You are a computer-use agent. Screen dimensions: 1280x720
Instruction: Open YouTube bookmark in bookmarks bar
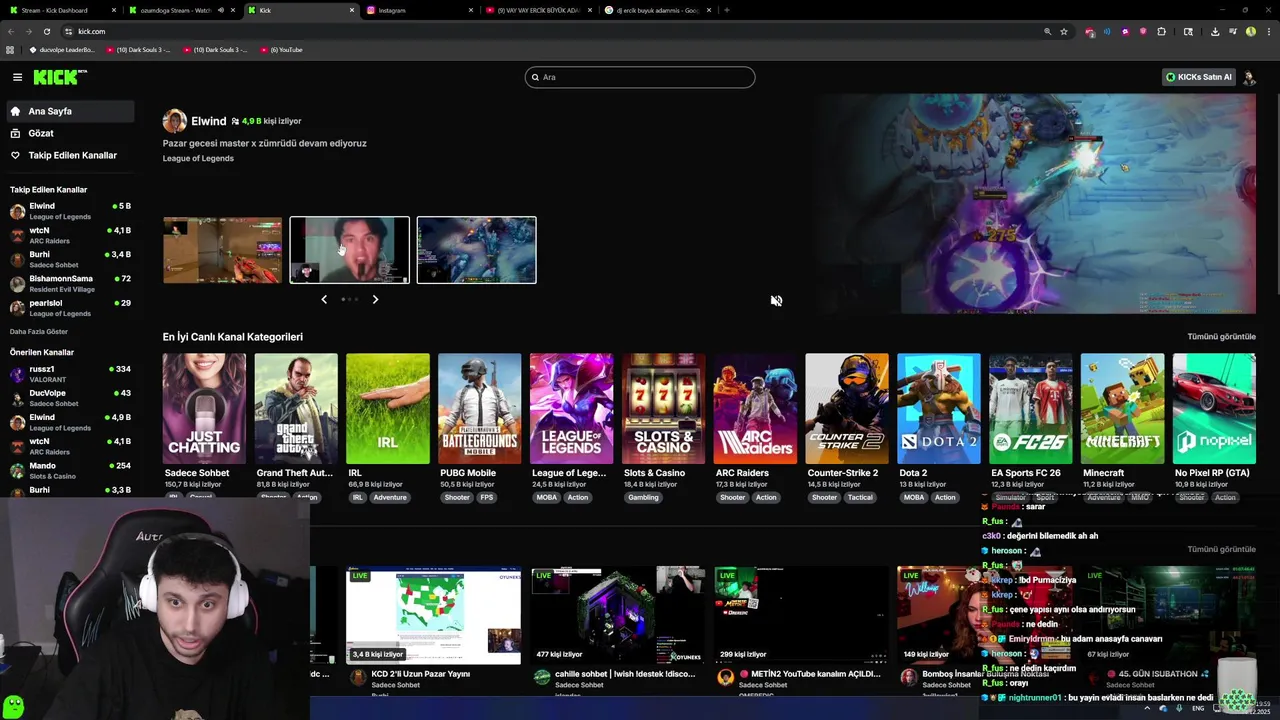[x=281, y=50]
